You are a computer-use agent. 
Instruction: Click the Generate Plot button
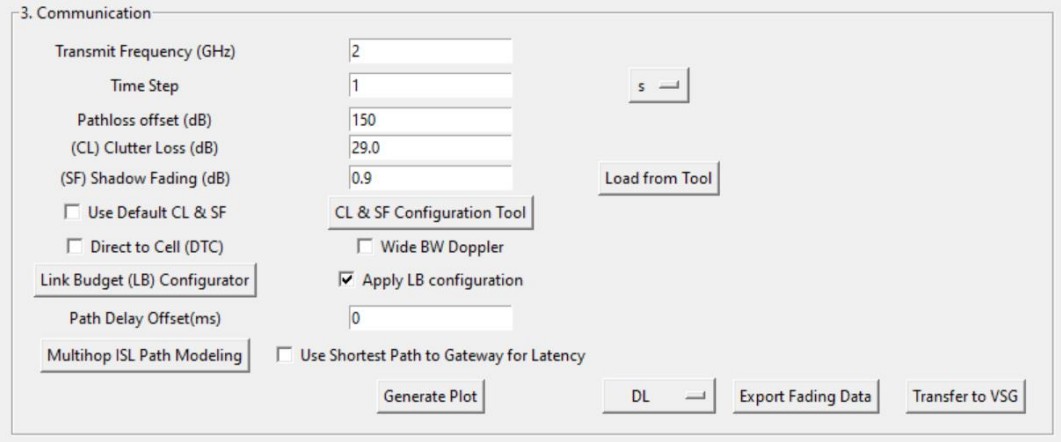click(x=431, y=396)
